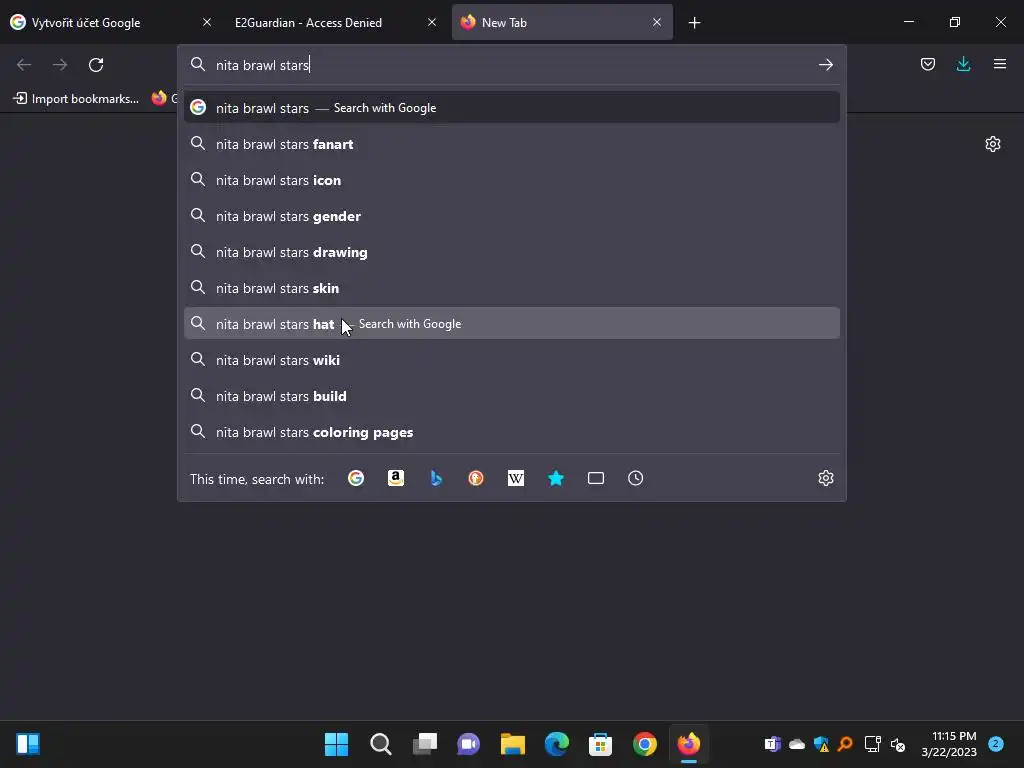This screenshot has height=768, width=1024.
Task: Switch to E2Guardian - Access Denied tab
Action: click(336, 23)
